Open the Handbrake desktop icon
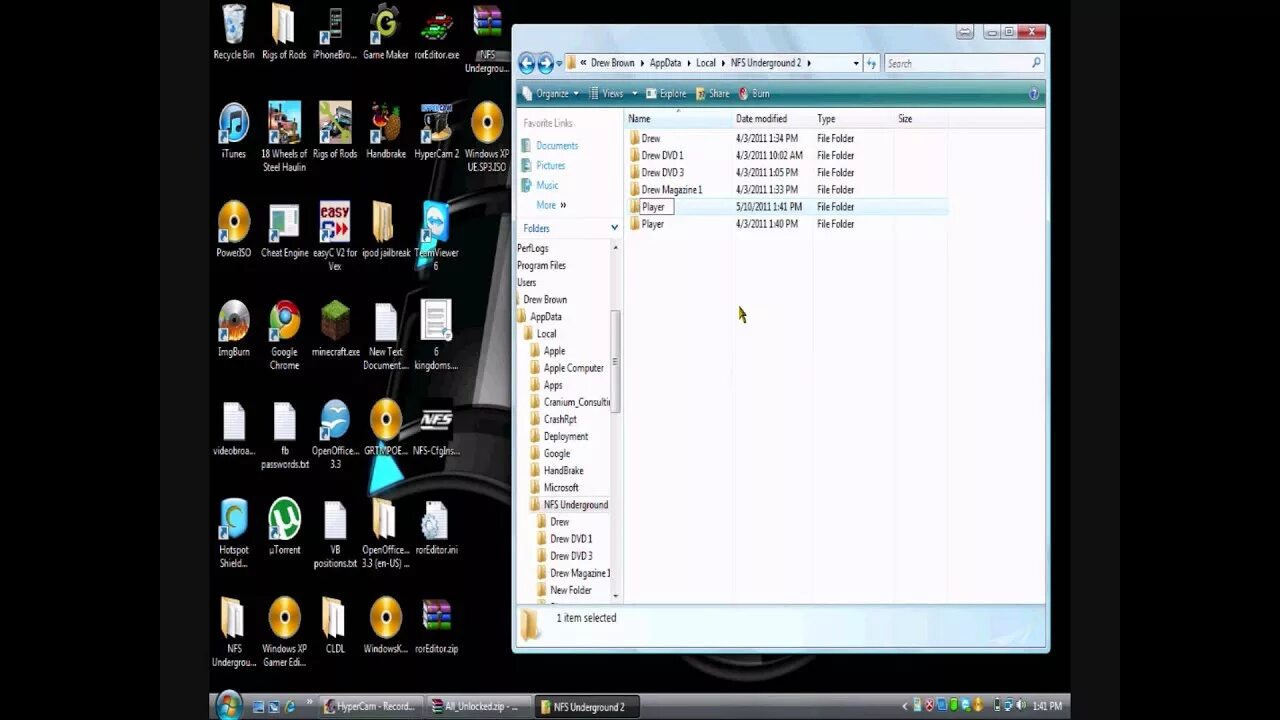Screen dimensions: 1280x720 click(386, 130)
